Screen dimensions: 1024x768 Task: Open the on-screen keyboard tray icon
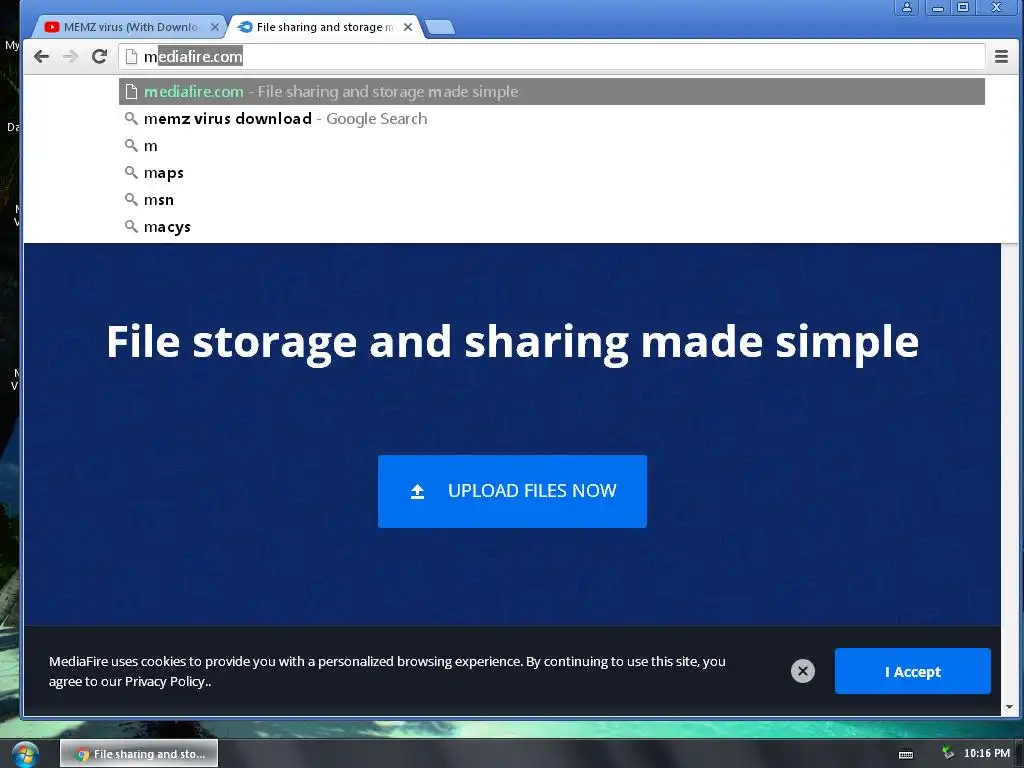(x=906, y=754)
